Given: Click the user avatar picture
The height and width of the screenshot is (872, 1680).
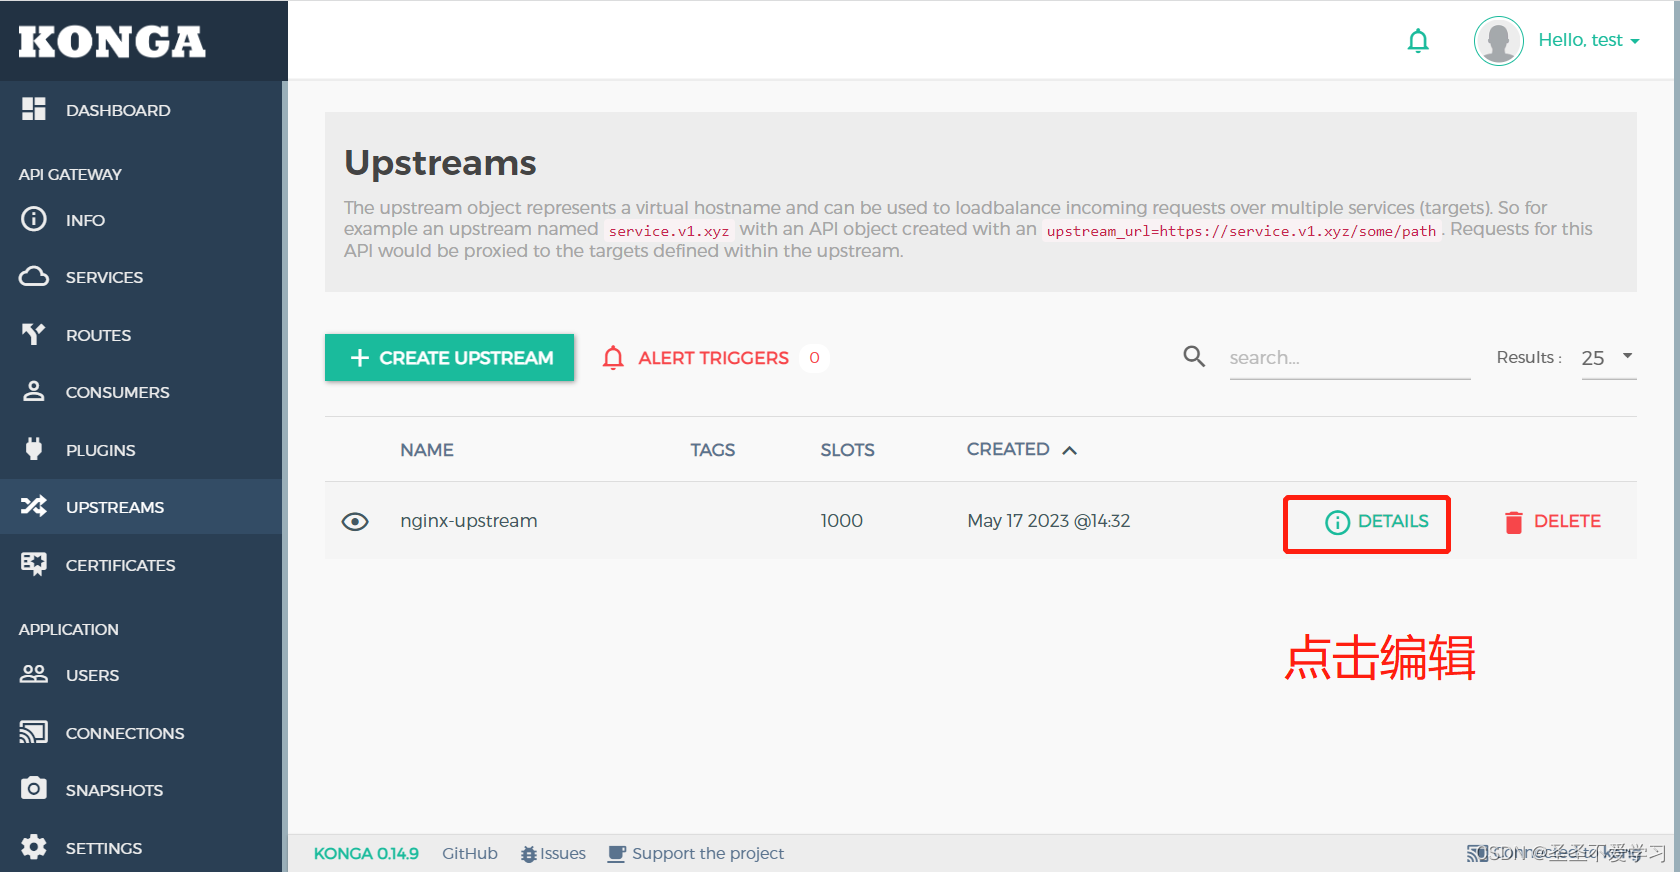Looking at the screenshot, I should [1499, 41].
